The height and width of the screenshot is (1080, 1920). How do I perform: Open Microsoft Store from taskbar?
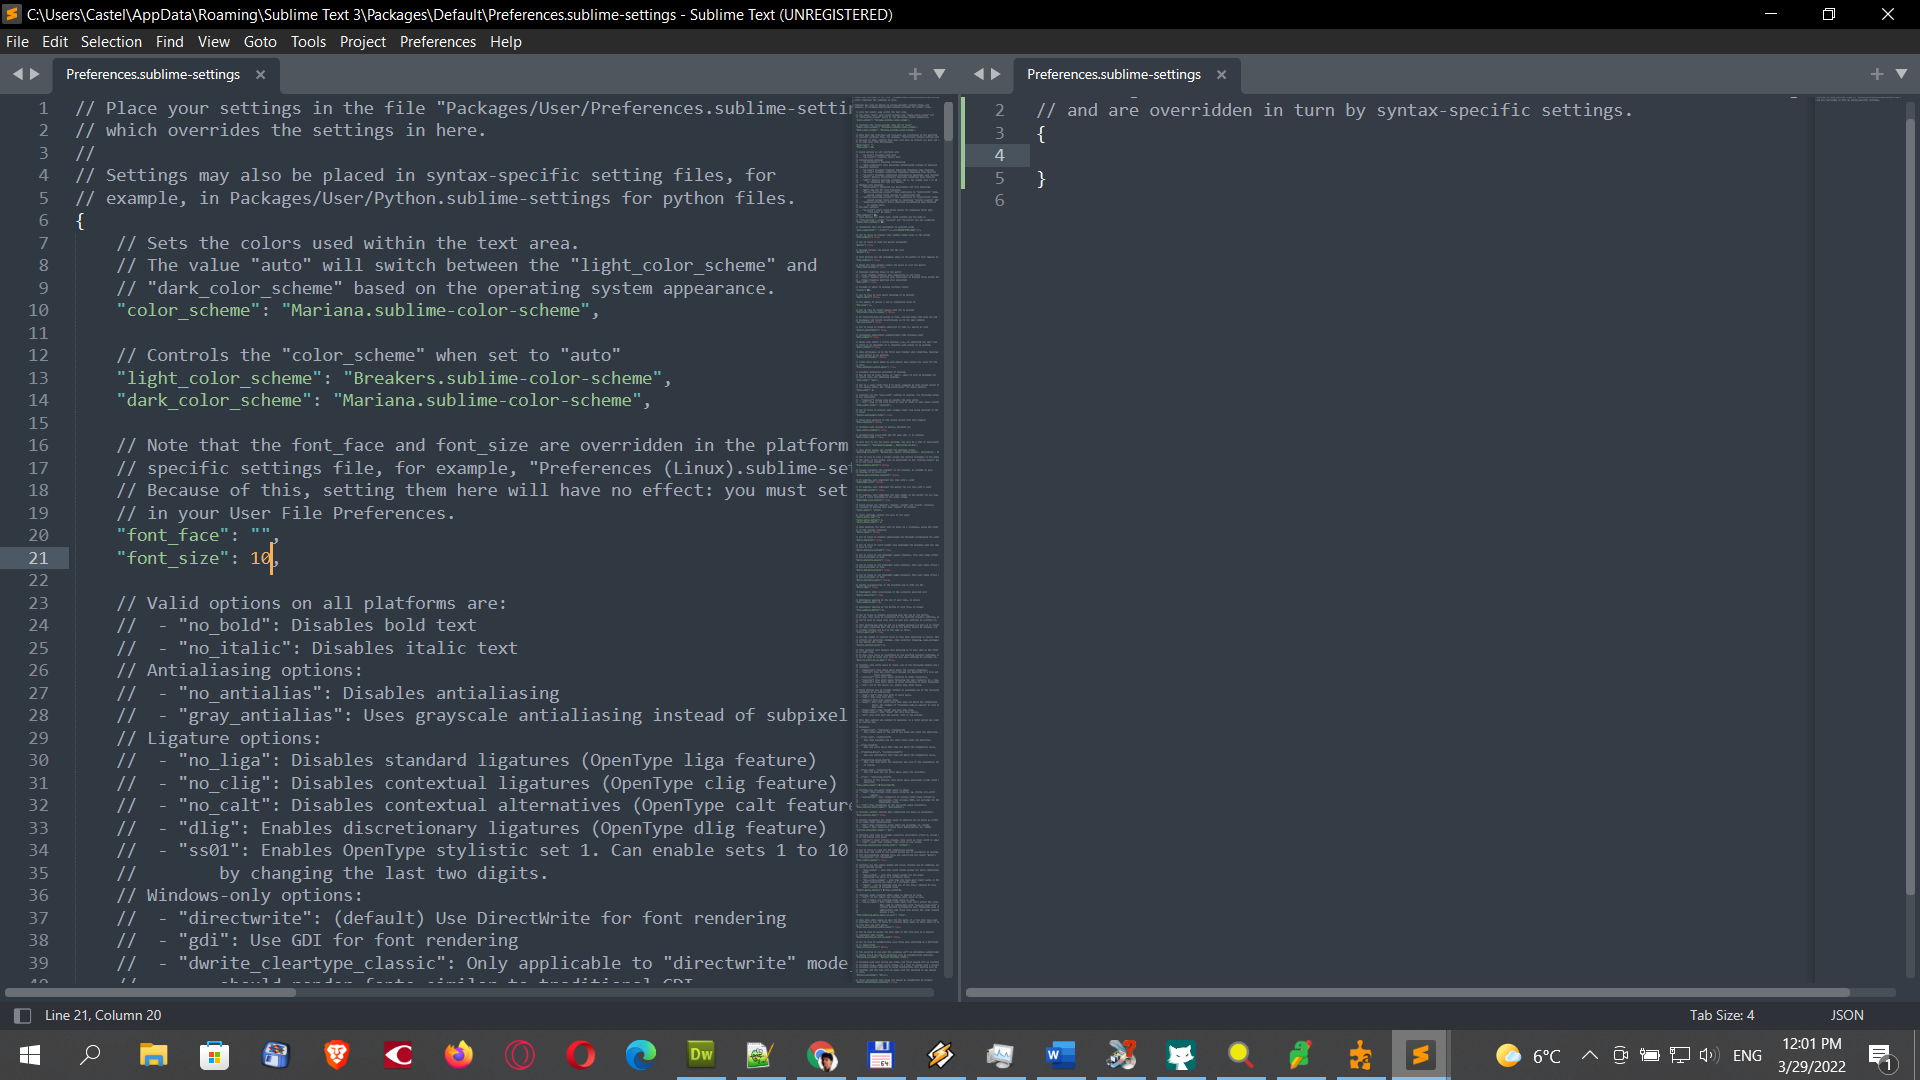[214, 1055]
